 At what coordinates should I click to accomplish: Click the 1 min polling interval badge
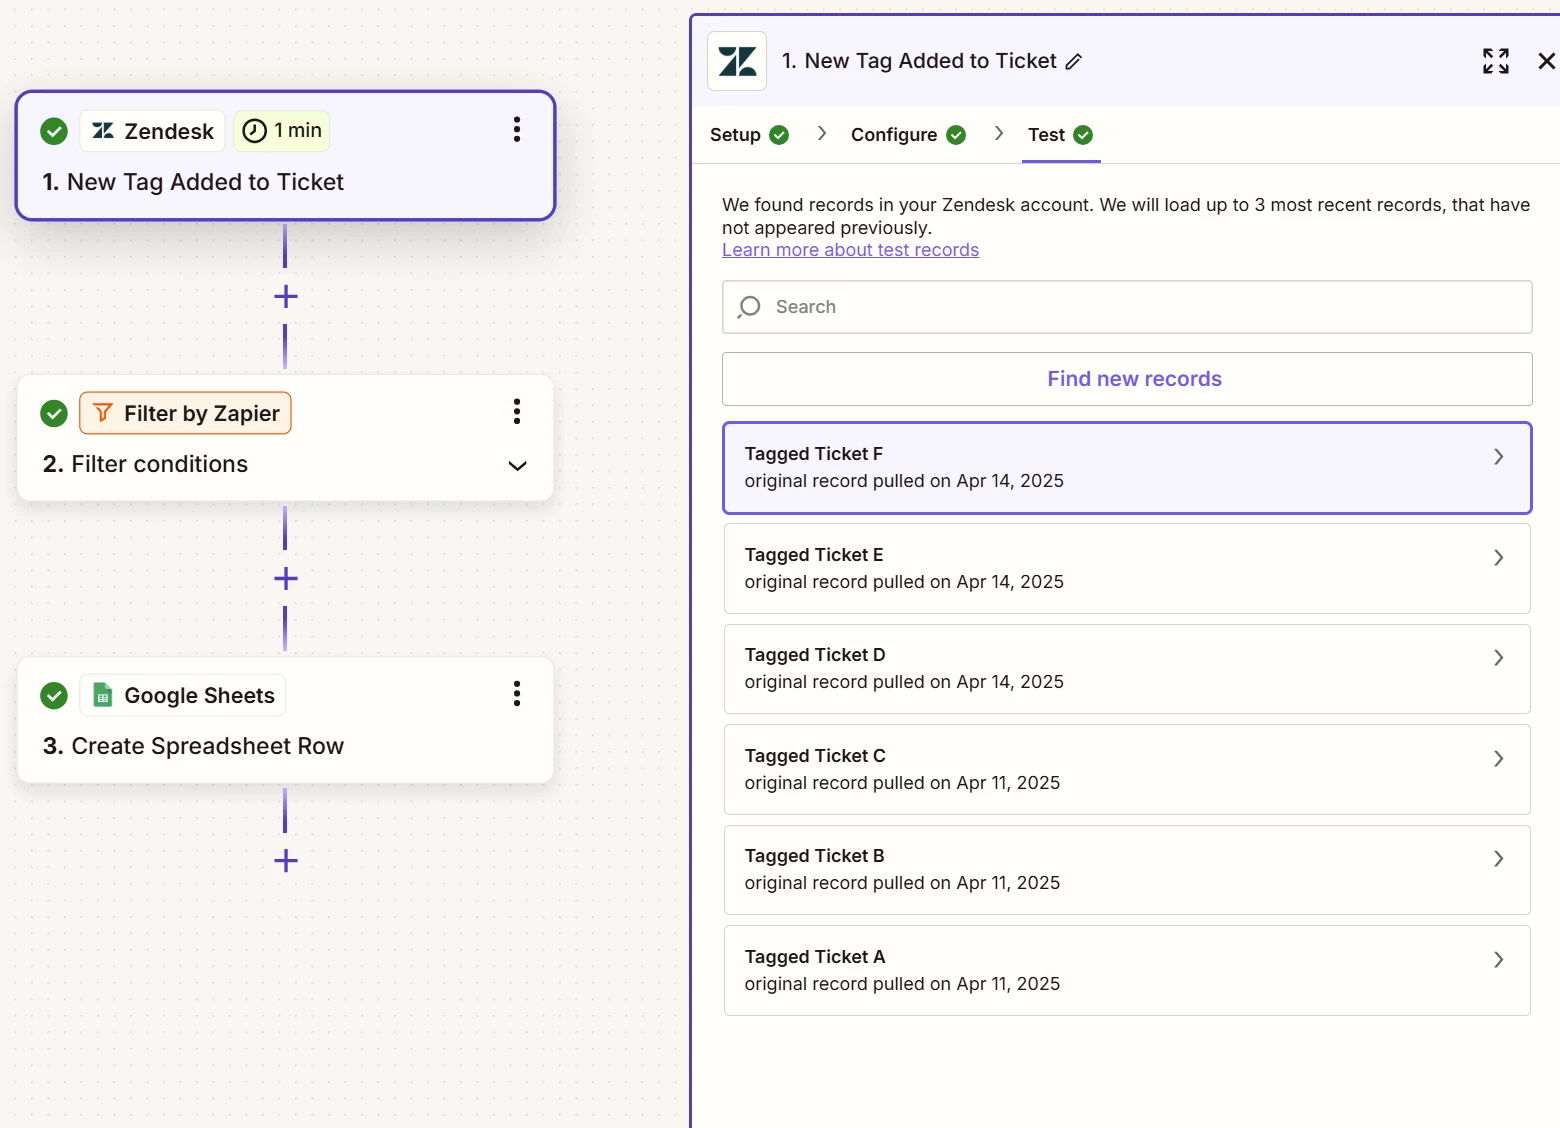tap(282, 131)
